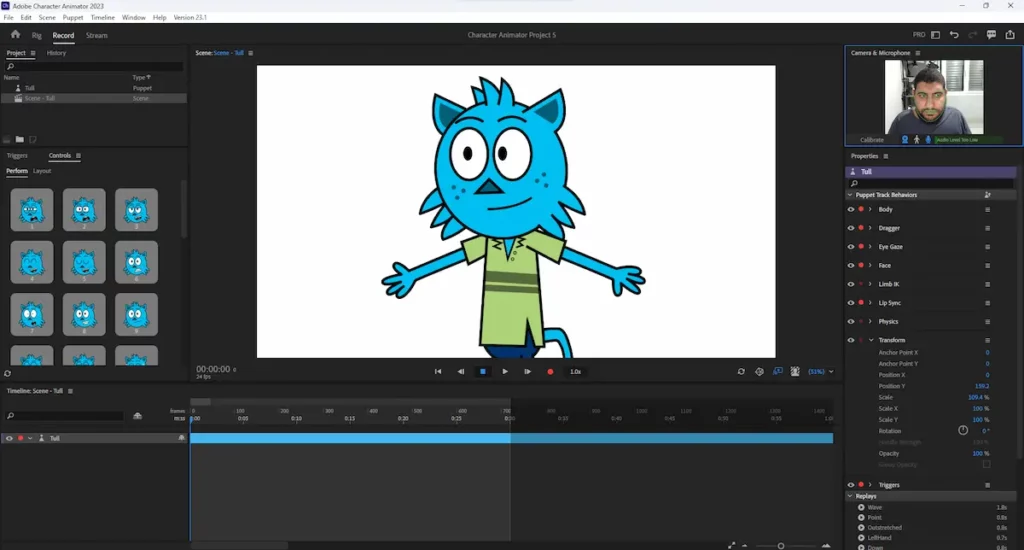Screen dimensions: 1024x550
Task: Open the Puppet menu
Action: (72, 18)
